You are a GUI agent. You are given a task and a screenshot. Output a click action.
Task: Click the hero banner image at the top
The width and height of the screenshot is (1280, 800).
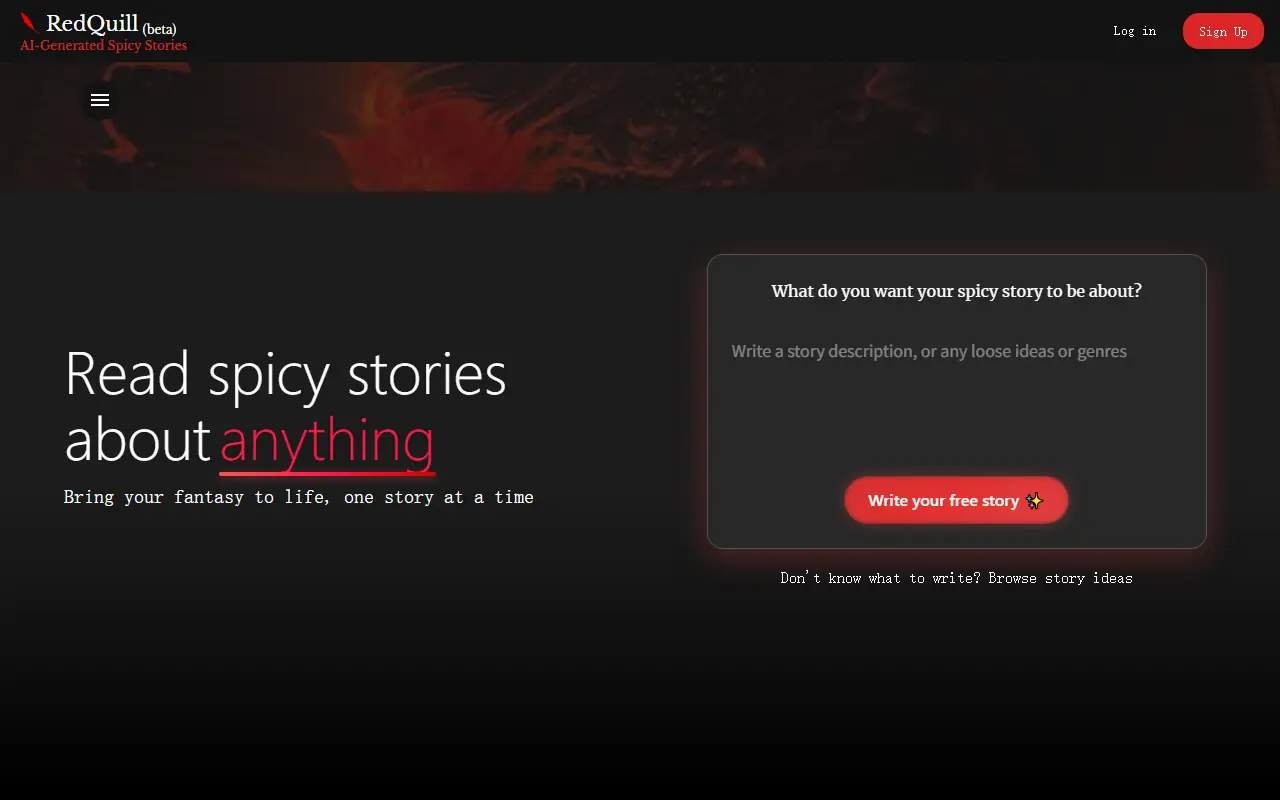click(640, 126)
